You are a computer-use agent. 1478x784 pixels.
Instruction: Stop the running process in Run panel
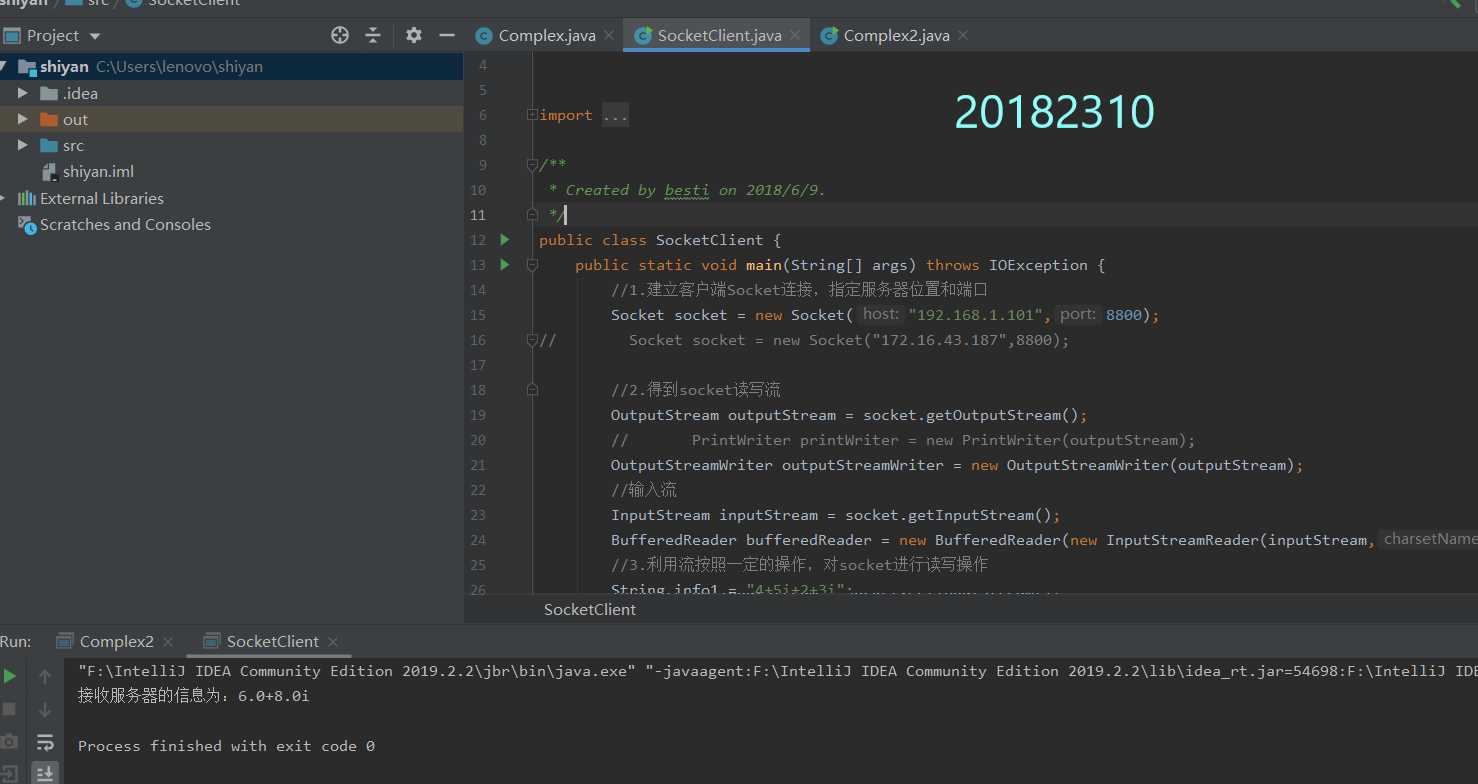(10, 709)
